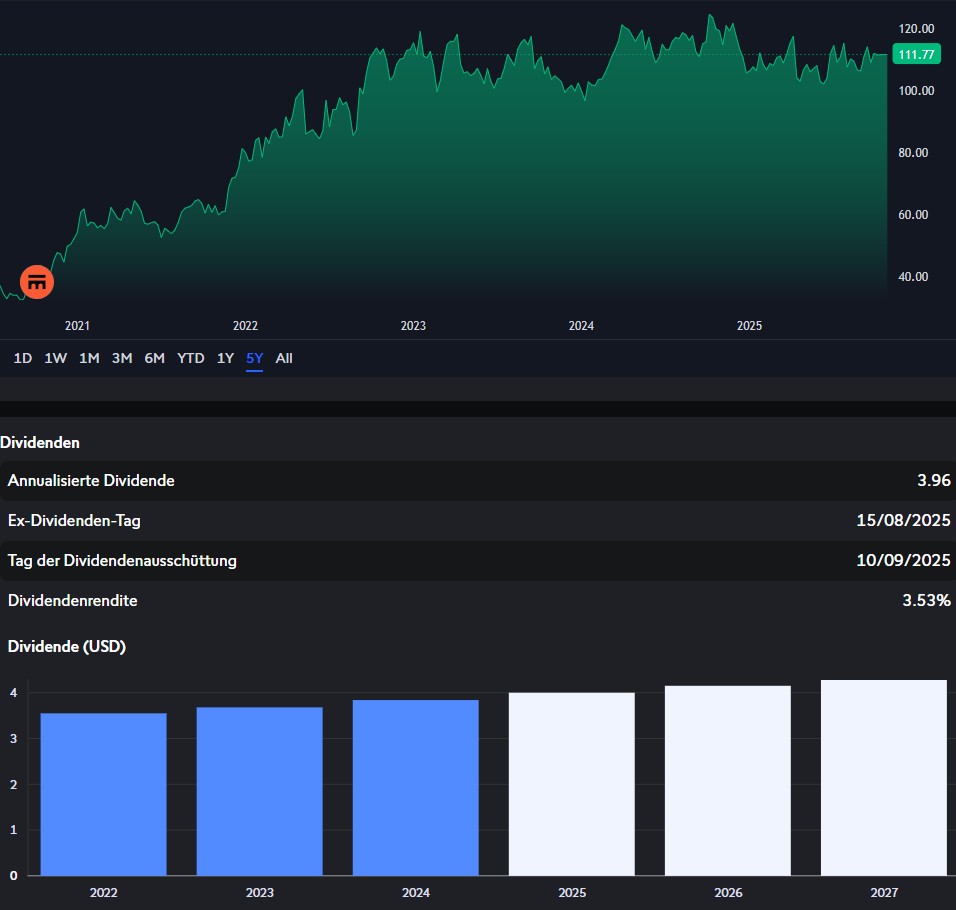
Task: Click the 111.77 current price label
Action: [x=916, y=54]
